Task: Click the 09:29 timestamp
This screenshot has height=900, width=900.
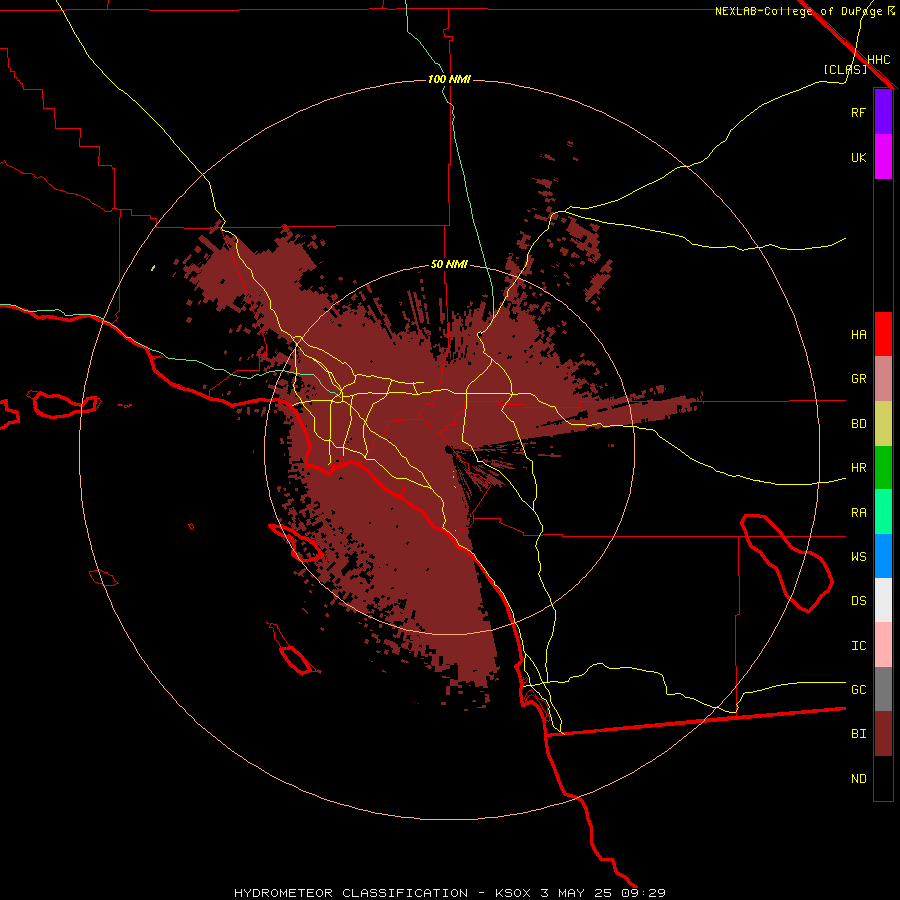Action: 643,893
